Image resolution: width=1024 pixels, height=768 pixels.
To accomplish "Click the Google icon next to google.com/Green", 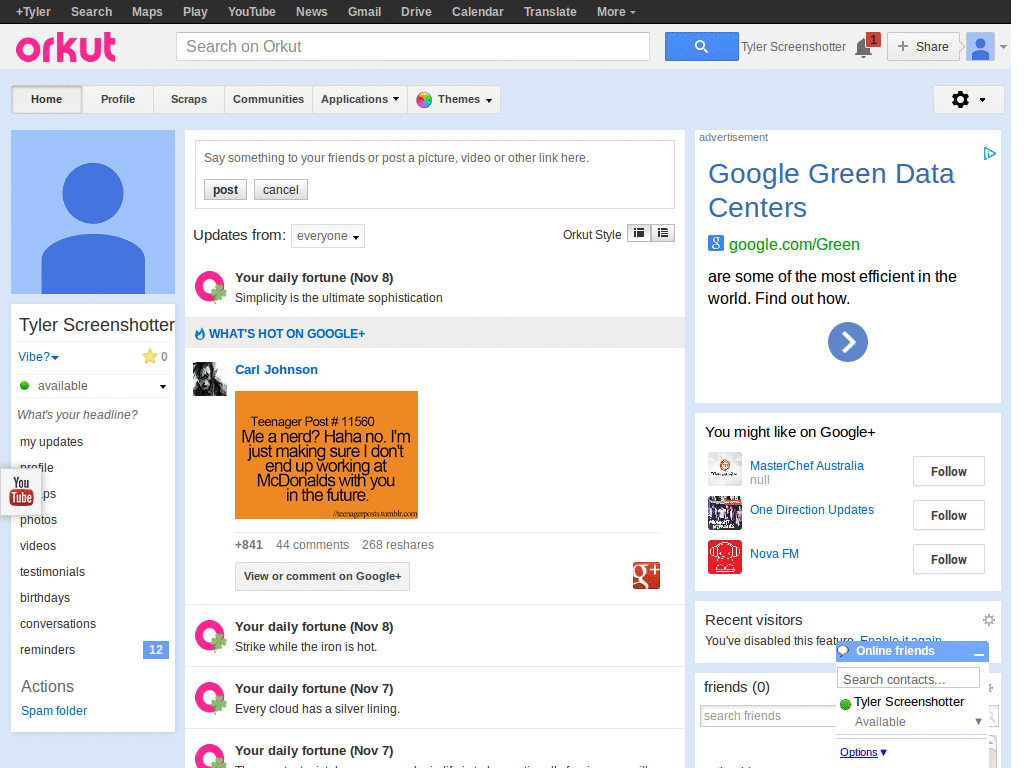I will click(716, 244).
